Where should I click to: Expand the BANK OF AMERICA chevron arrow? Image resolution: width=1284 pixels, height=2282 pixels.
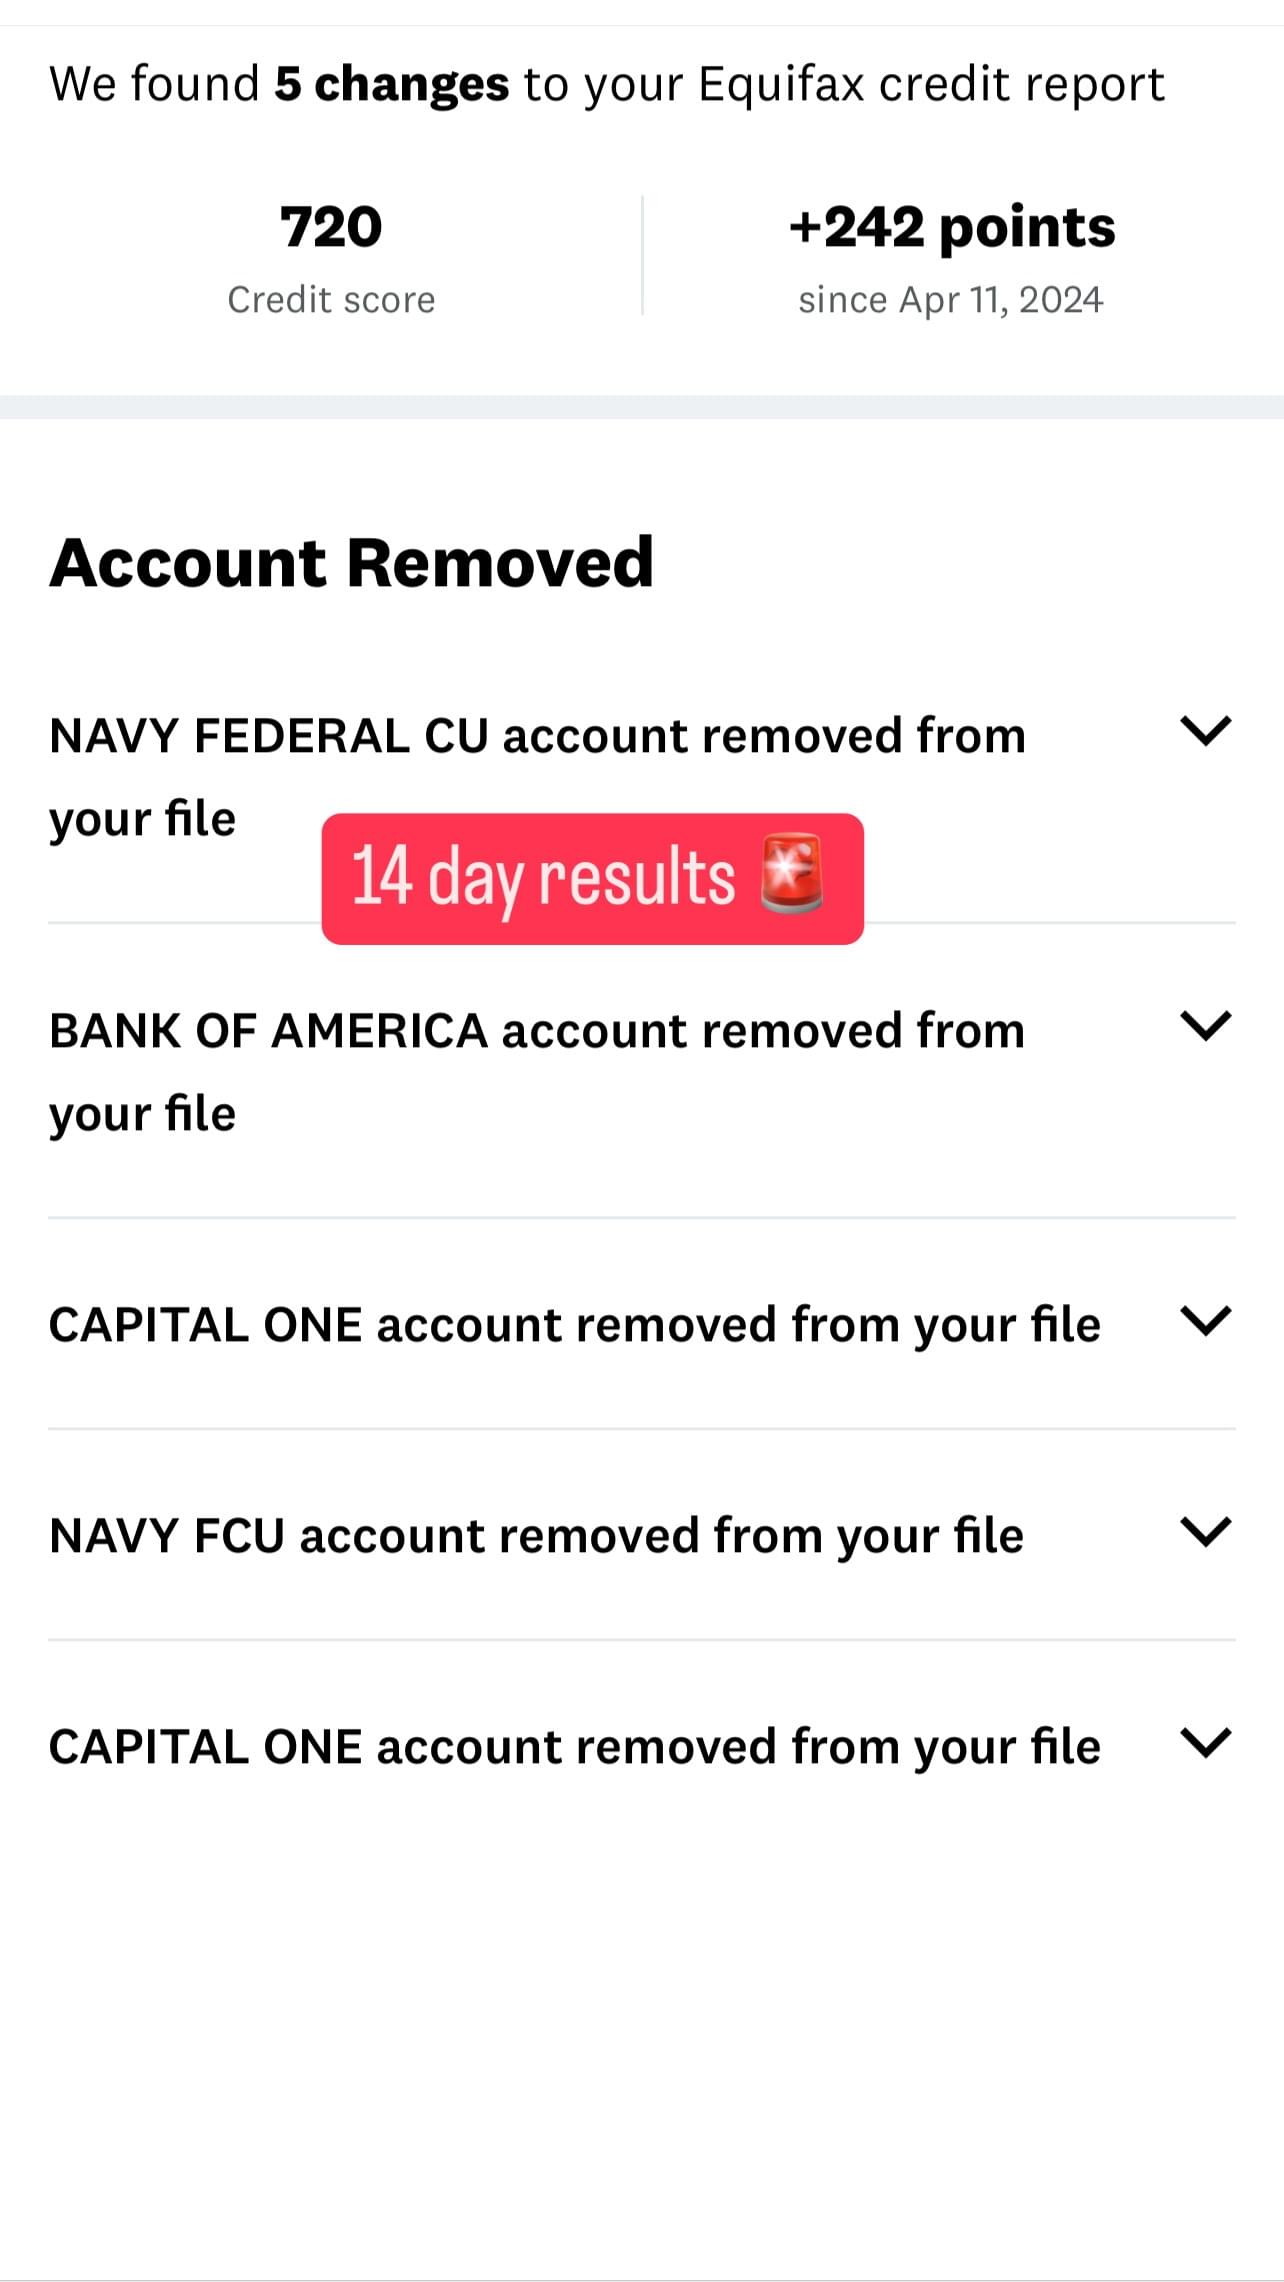pos(1205,1026)
